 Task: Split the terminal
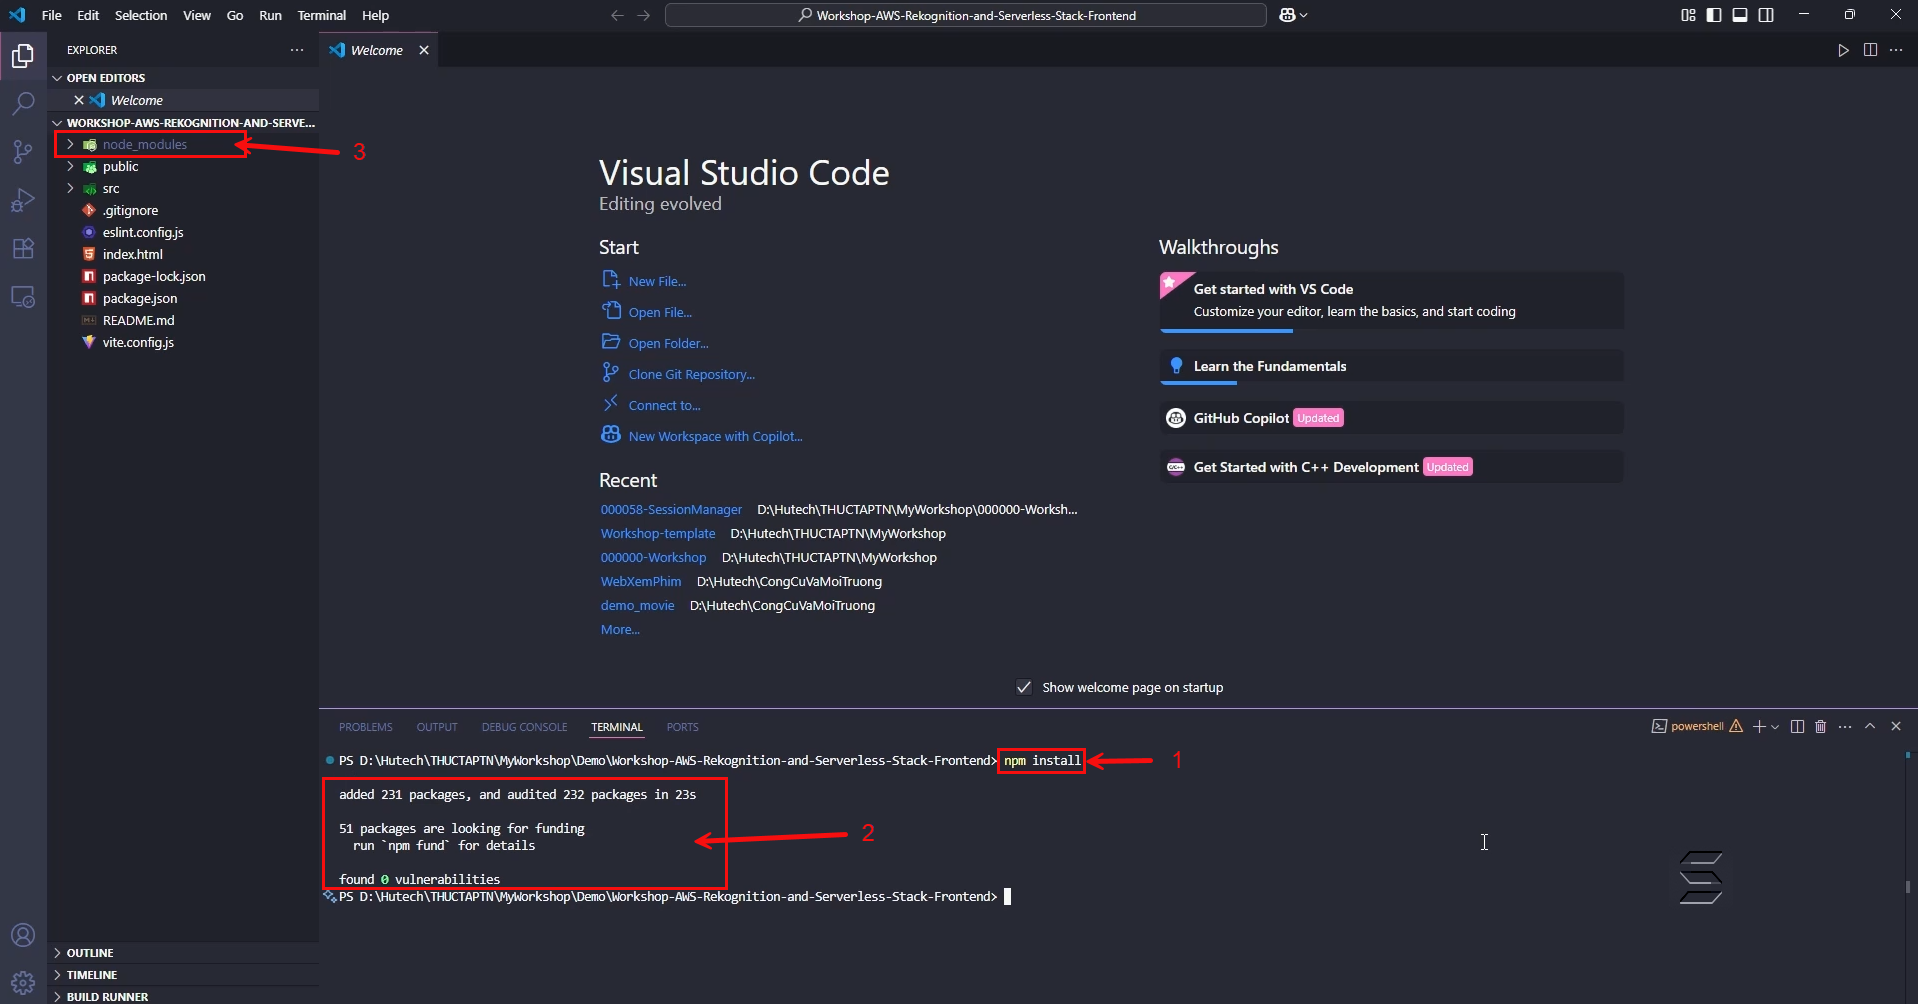[1797, 726]
